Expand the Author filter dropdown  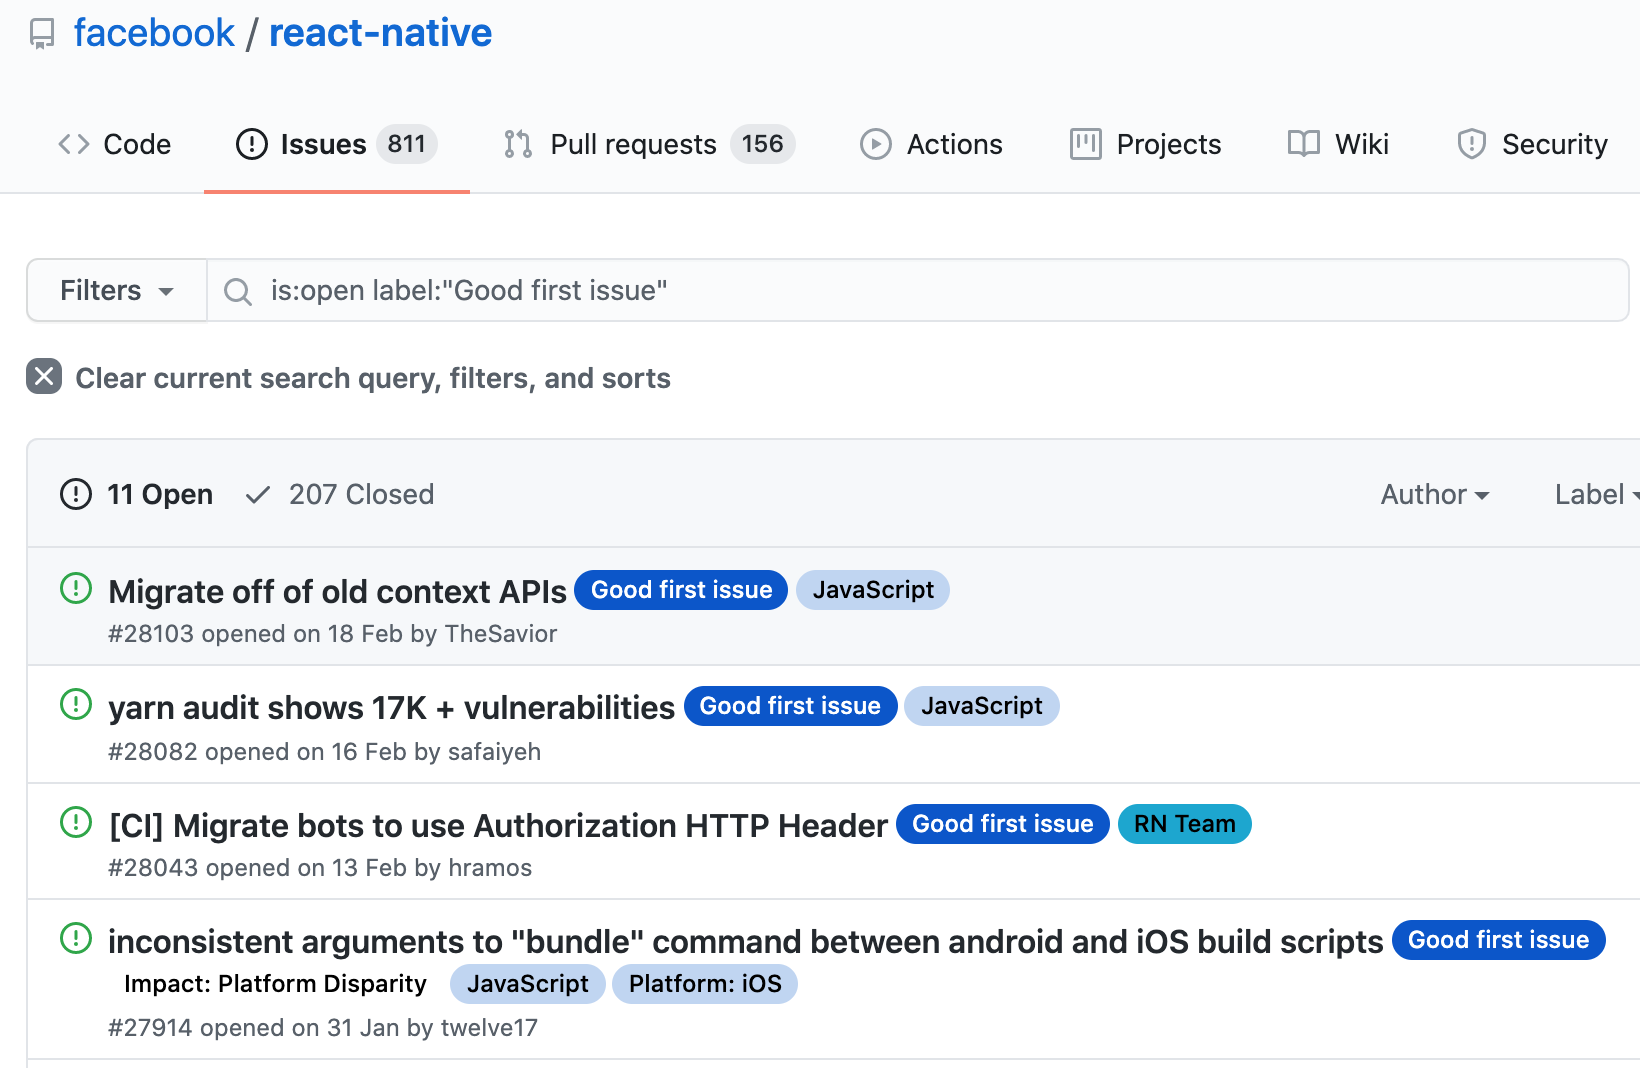pyautogui.click(x=1435, y=494)
